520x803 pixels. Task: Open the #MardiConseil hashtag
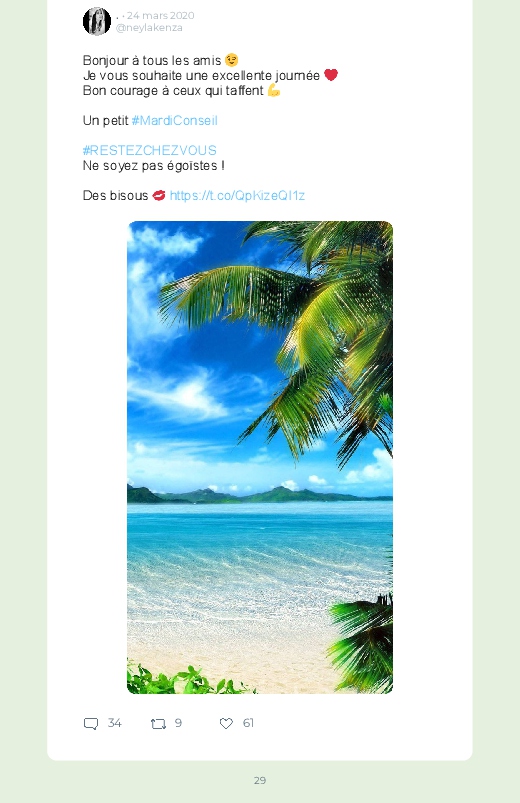pos(175,120)
